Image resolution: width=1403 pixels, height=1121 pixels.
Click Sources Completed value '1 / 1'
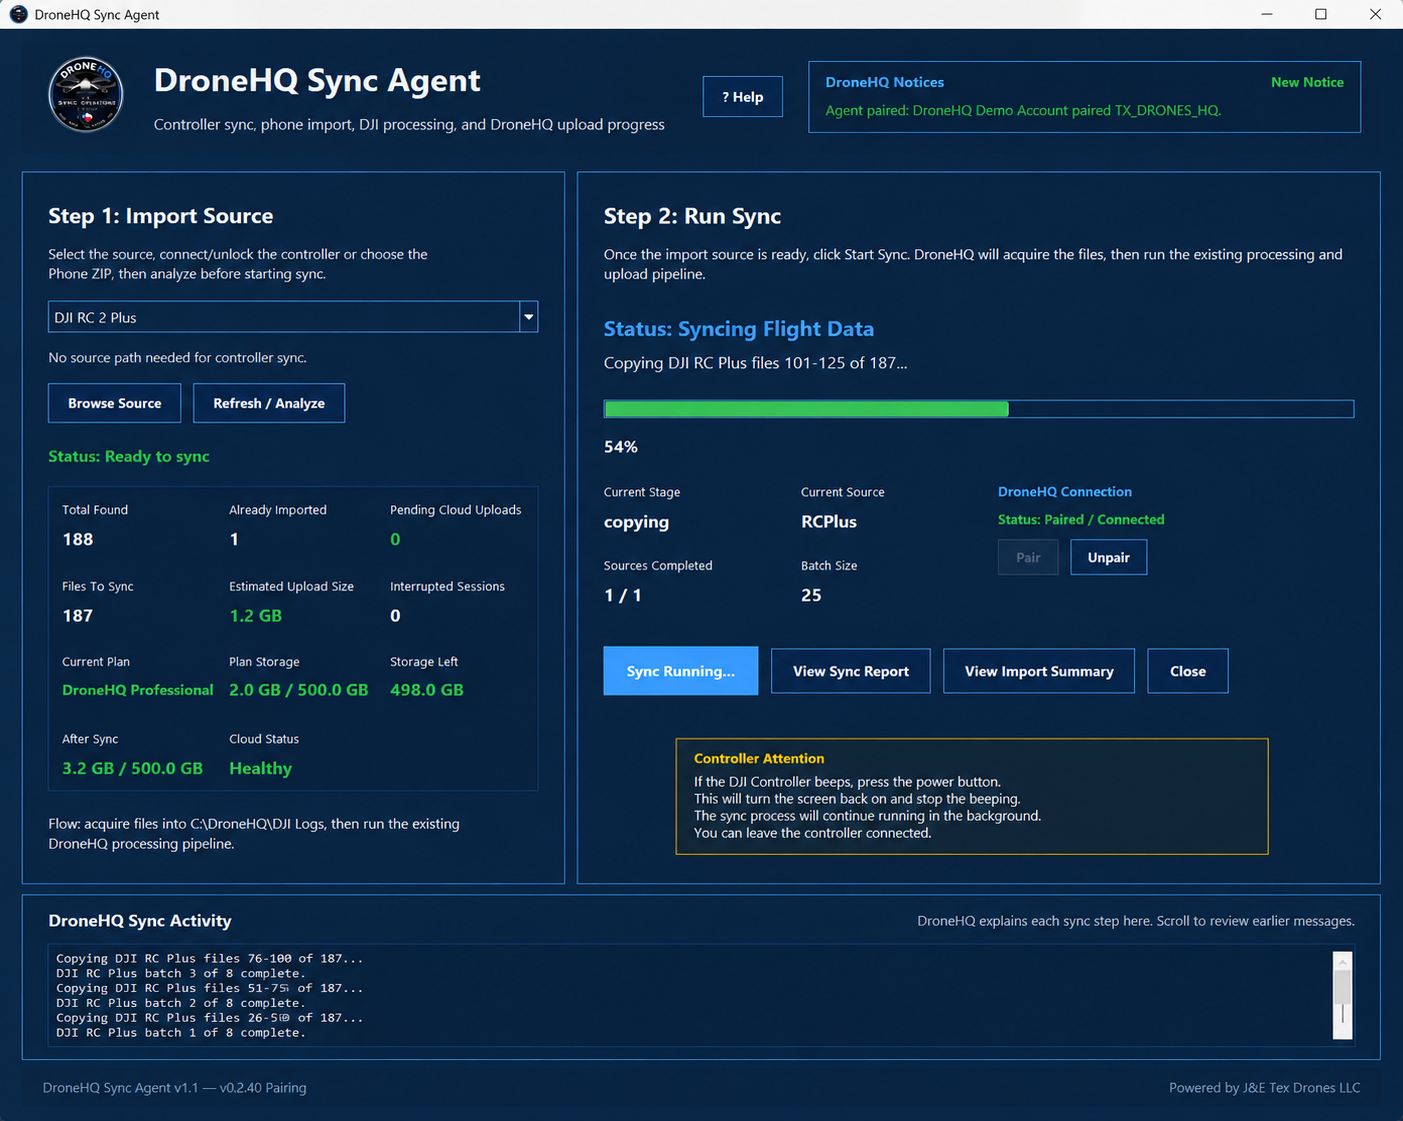pos(623,595)
